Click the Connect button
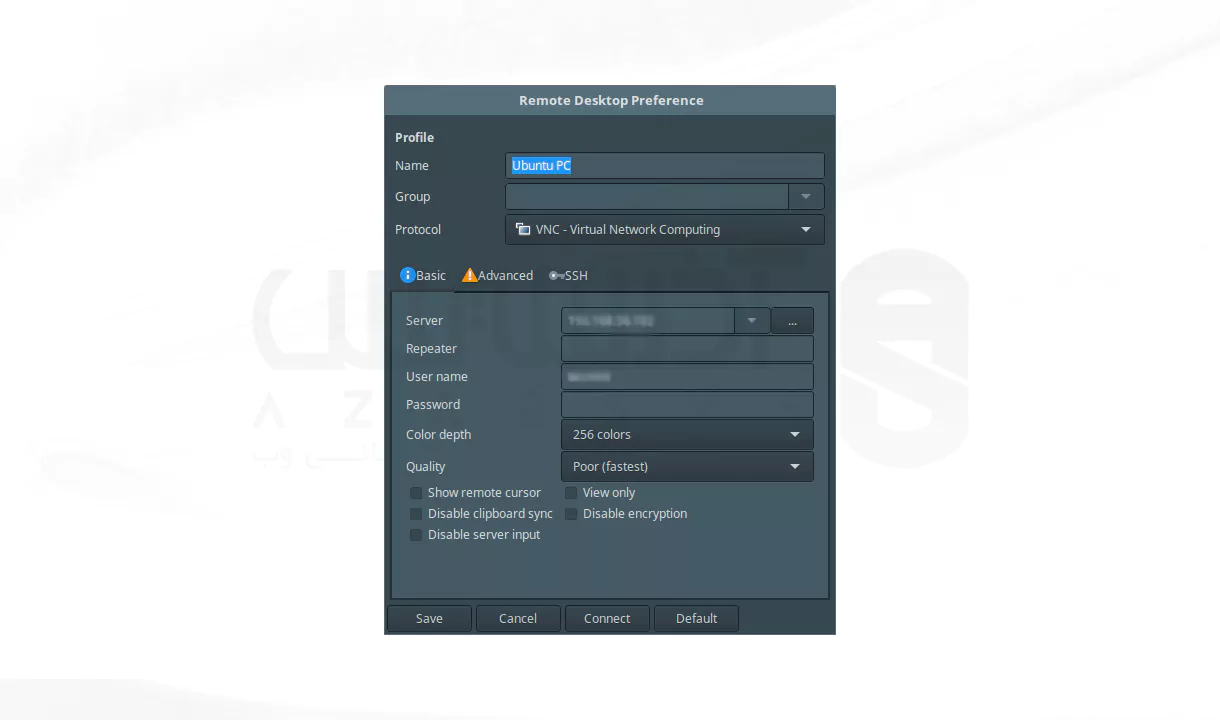 [607, 618]
